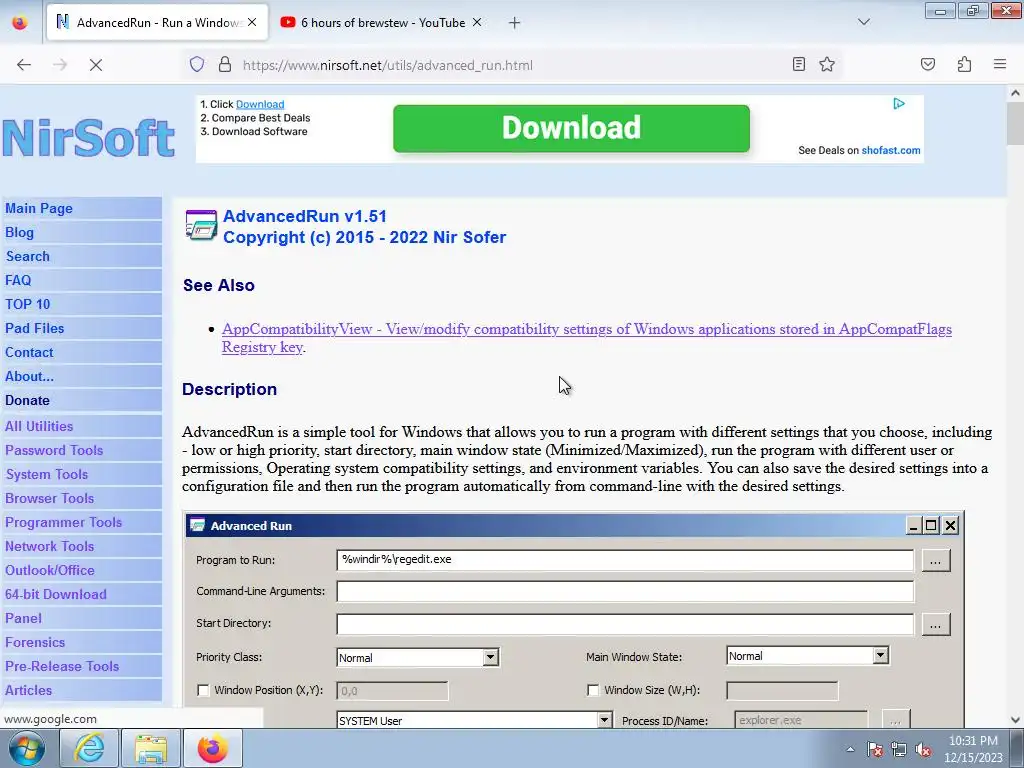Open the Main Window State dropdown
Viewport: 1024px width, 768px height.
[808, 656]
